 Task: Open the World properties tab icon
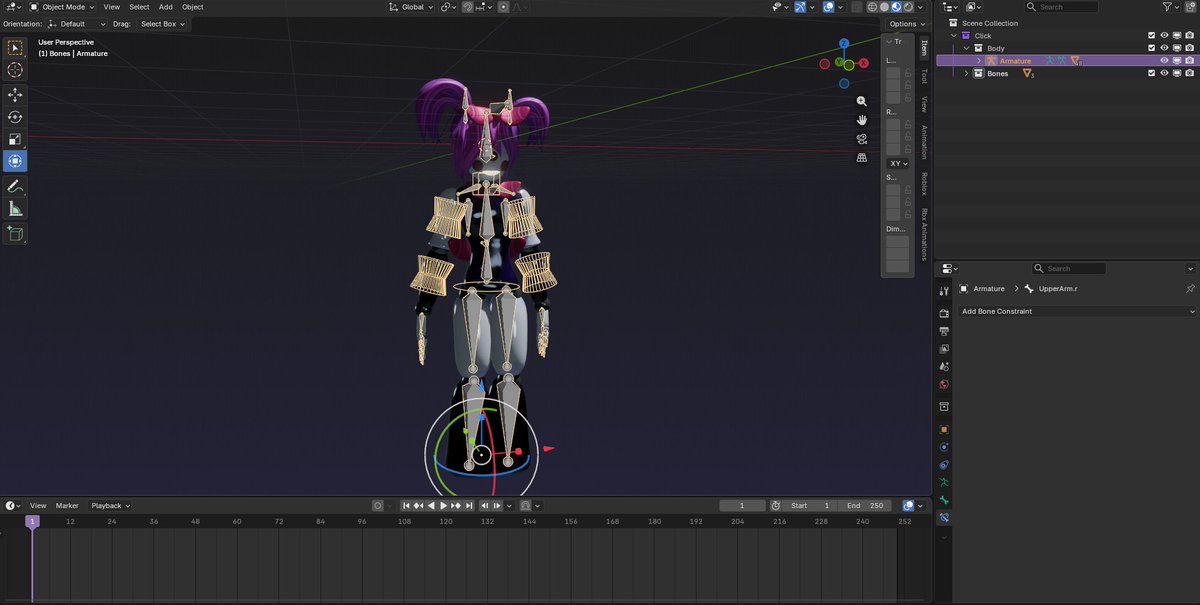(x=944, y=384)
